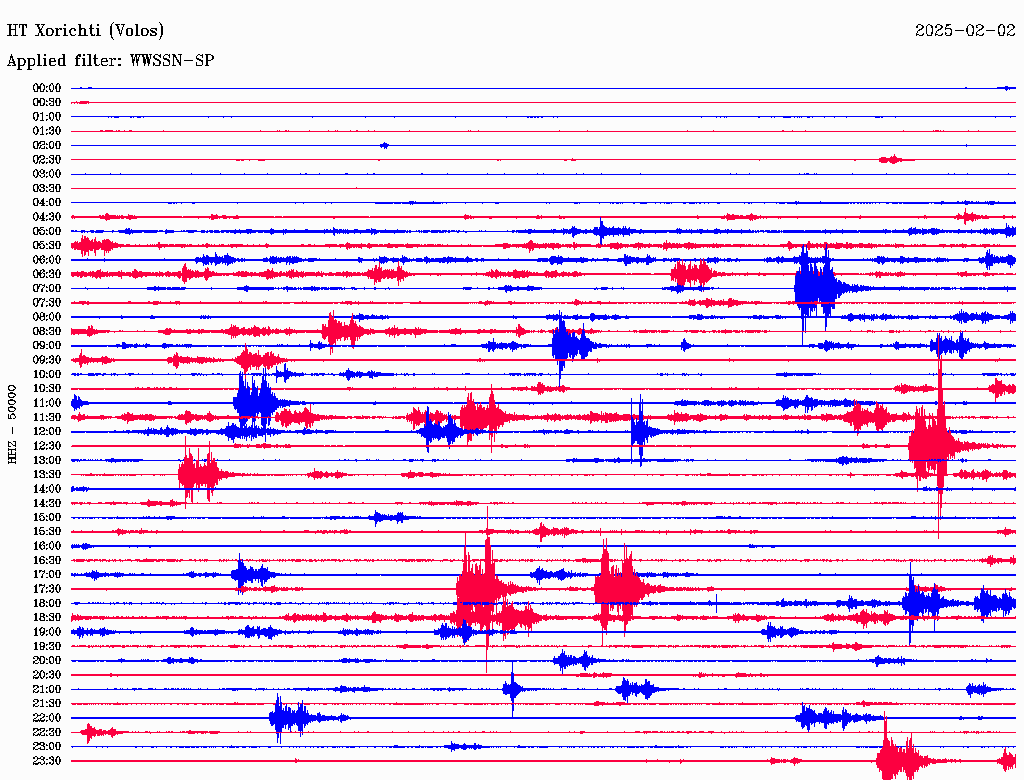Click the 02:00 time label

click(x=47, y=146)
